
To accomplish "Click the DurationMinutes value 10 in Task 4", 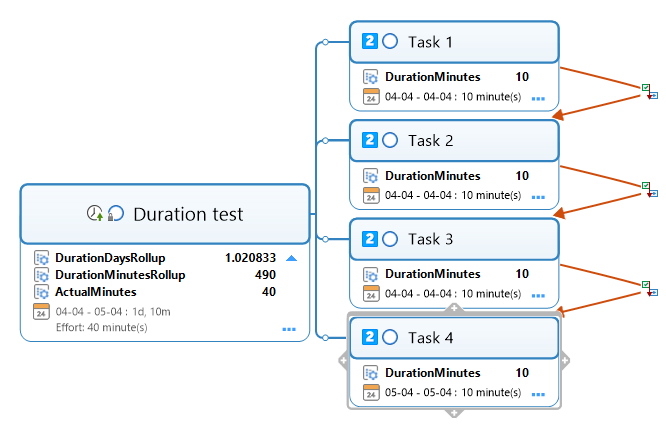I will pos(522,373).
